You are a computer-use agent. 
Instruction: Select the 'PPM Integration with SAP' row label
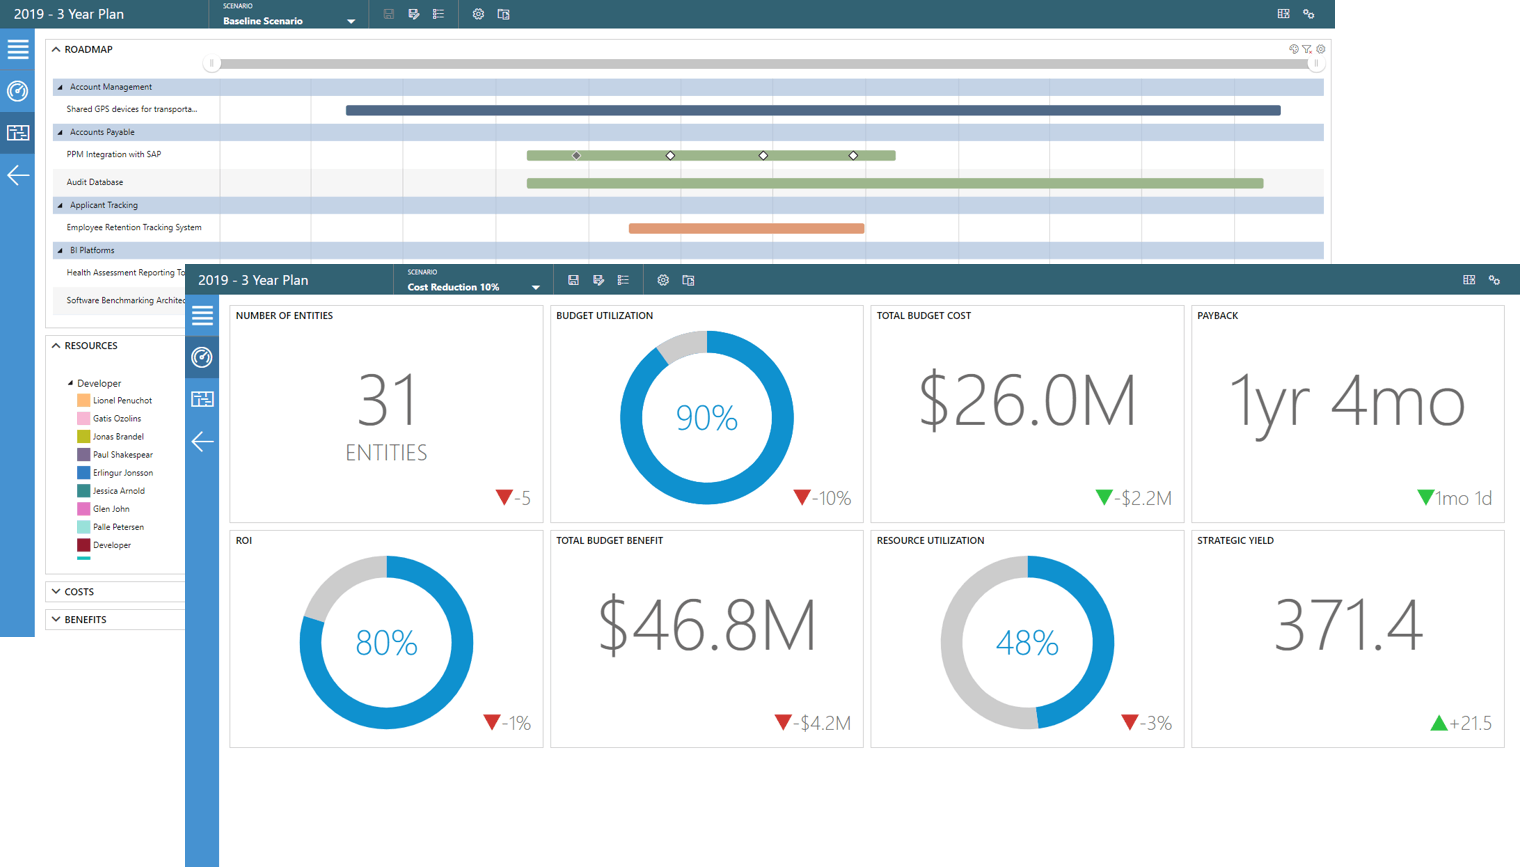(114, 154)
